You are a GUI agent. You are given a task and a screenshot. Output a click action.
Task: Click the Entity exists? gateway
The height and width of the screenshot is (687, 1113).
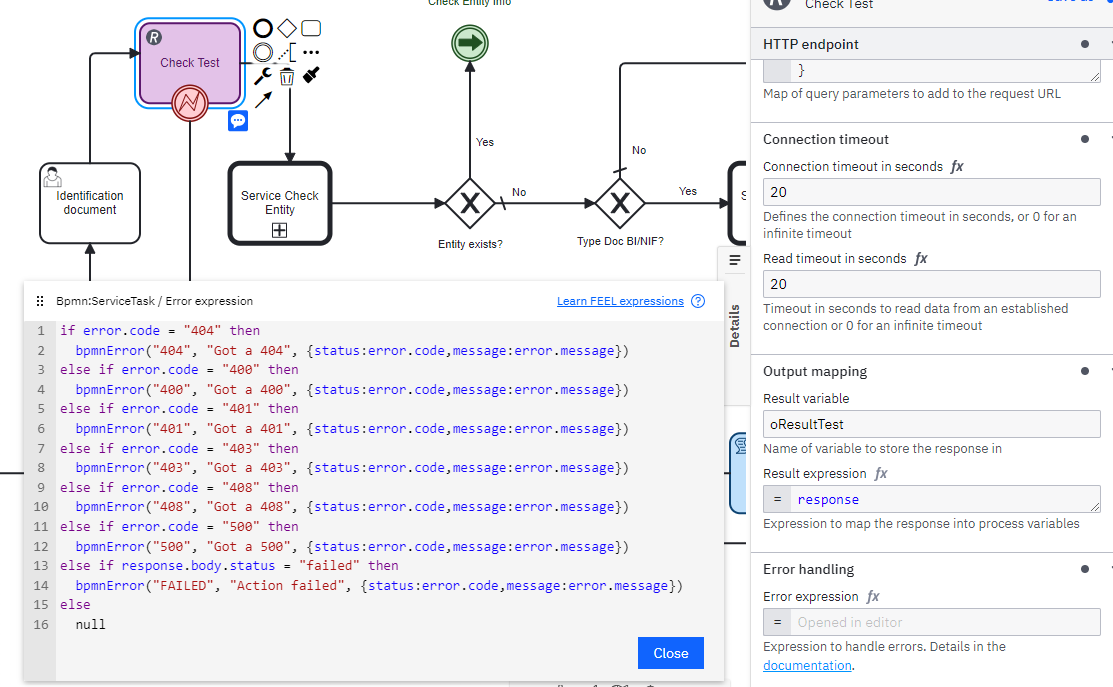[470, 204]
